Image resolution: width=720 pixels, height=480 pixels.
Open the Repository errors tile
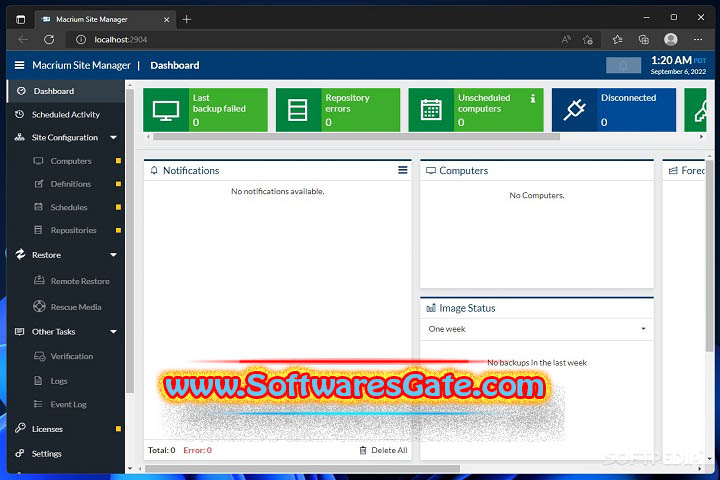coord(338,110)
